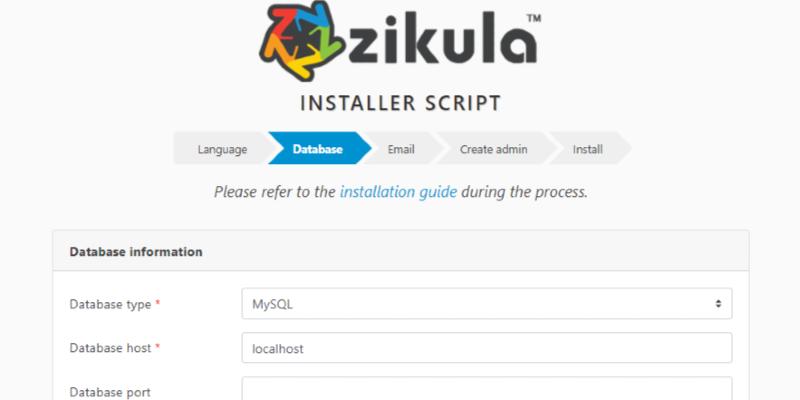Switch to the Email step
The image size is (800, 400).
401,150
